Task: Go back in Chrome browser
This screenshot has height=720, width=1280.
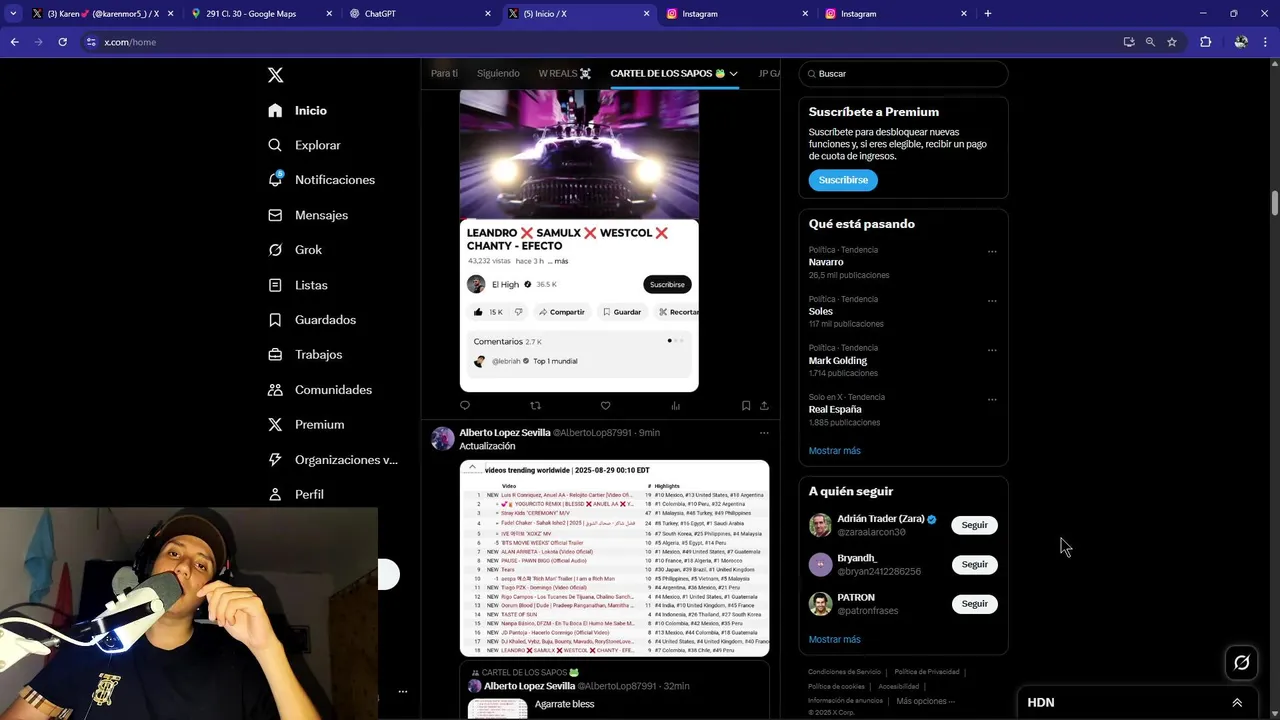Action: click(14, 42)
